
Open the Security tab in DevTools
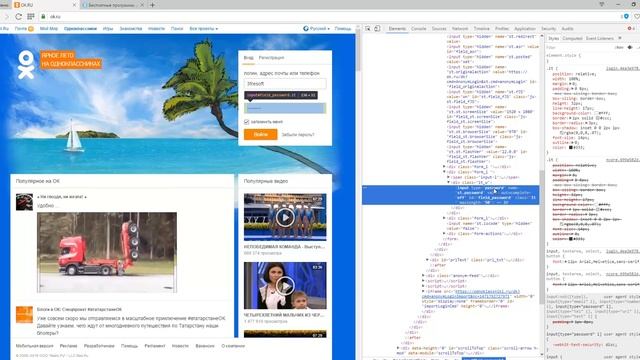tap(549, 29)
